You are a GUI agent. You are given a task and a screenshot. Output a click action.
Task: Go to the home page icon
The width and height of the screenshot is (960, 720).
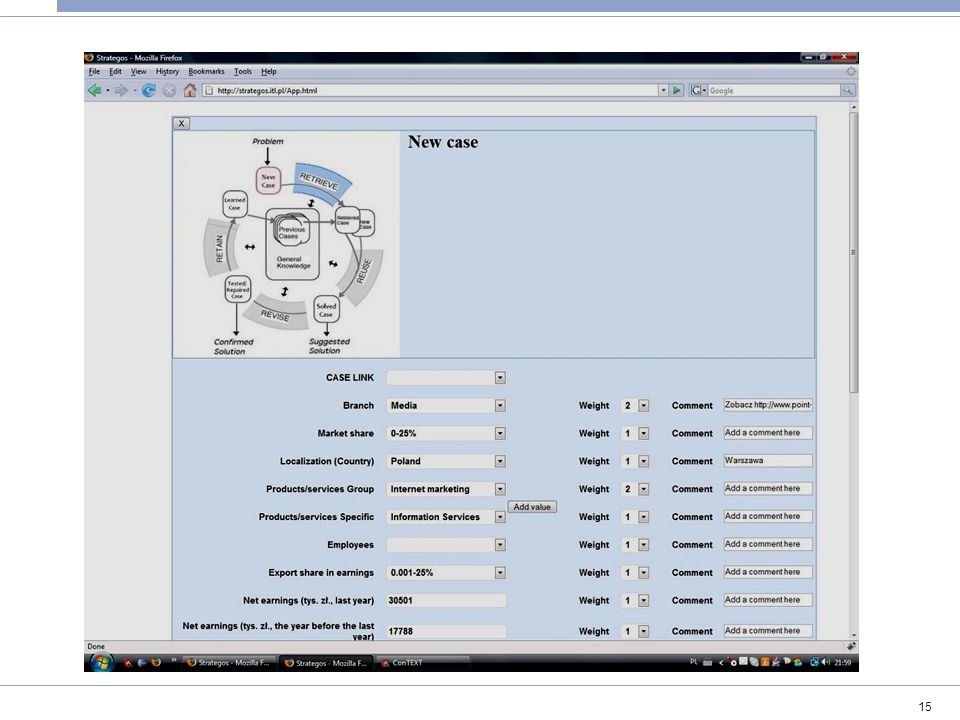coord(190,91)
